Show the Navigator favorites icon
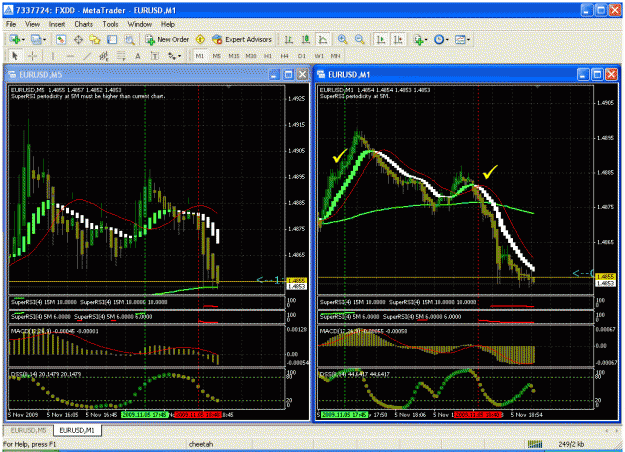The image size is (625, 452). tap(95, 39)
